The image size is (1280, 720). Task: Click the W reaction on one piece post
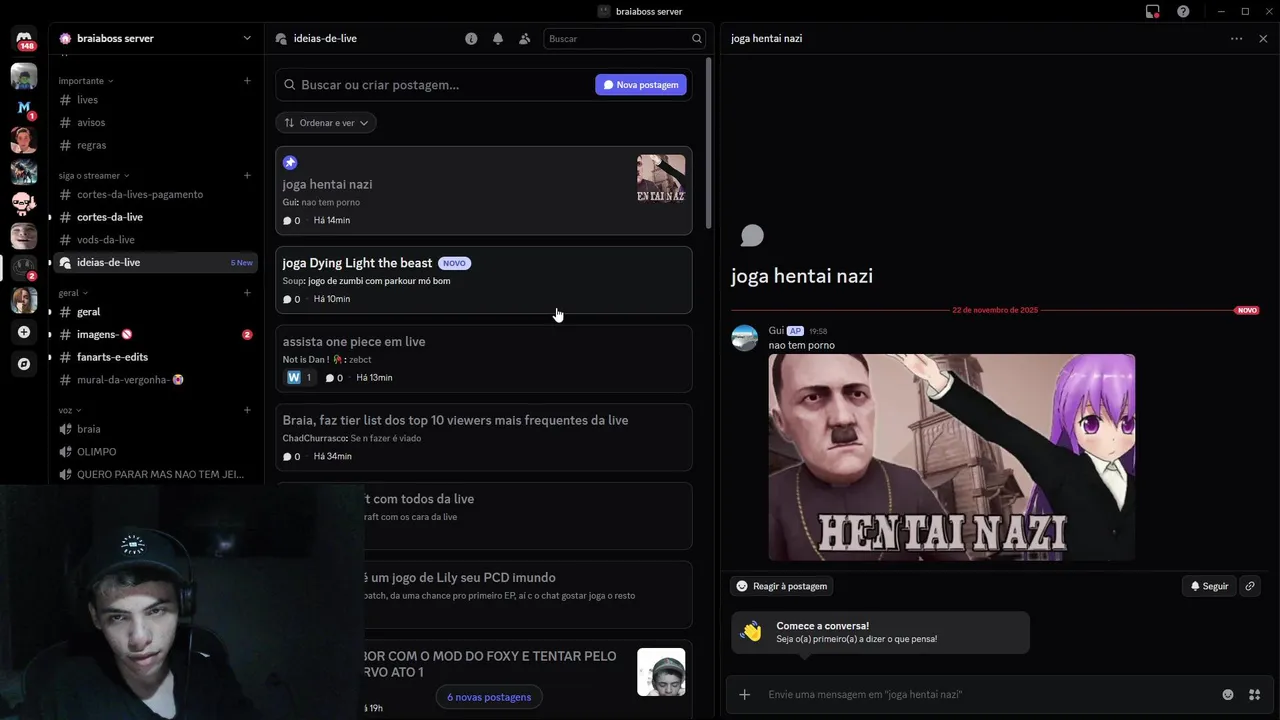(x=300, y=377)
